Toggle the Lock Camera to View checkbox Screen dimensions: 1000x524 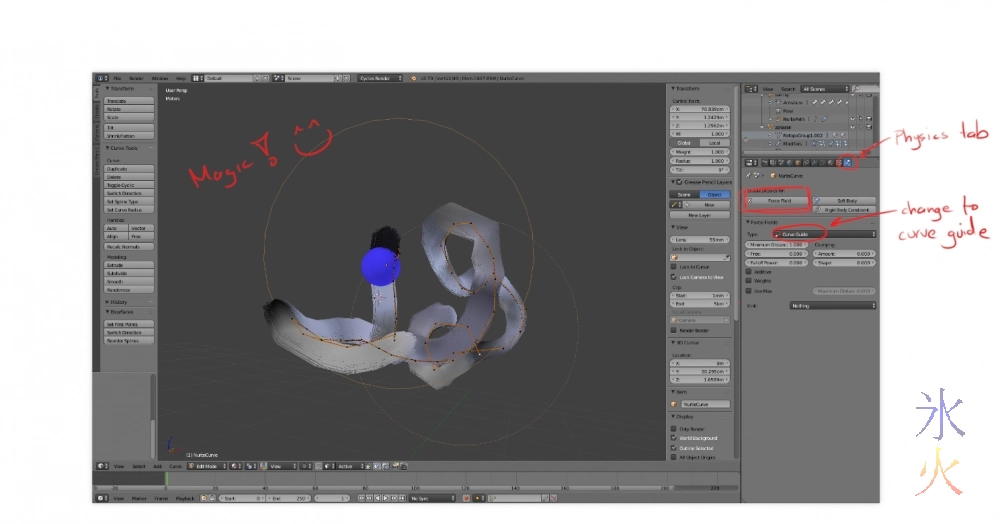pyautogui.click(x=673, y=275)
